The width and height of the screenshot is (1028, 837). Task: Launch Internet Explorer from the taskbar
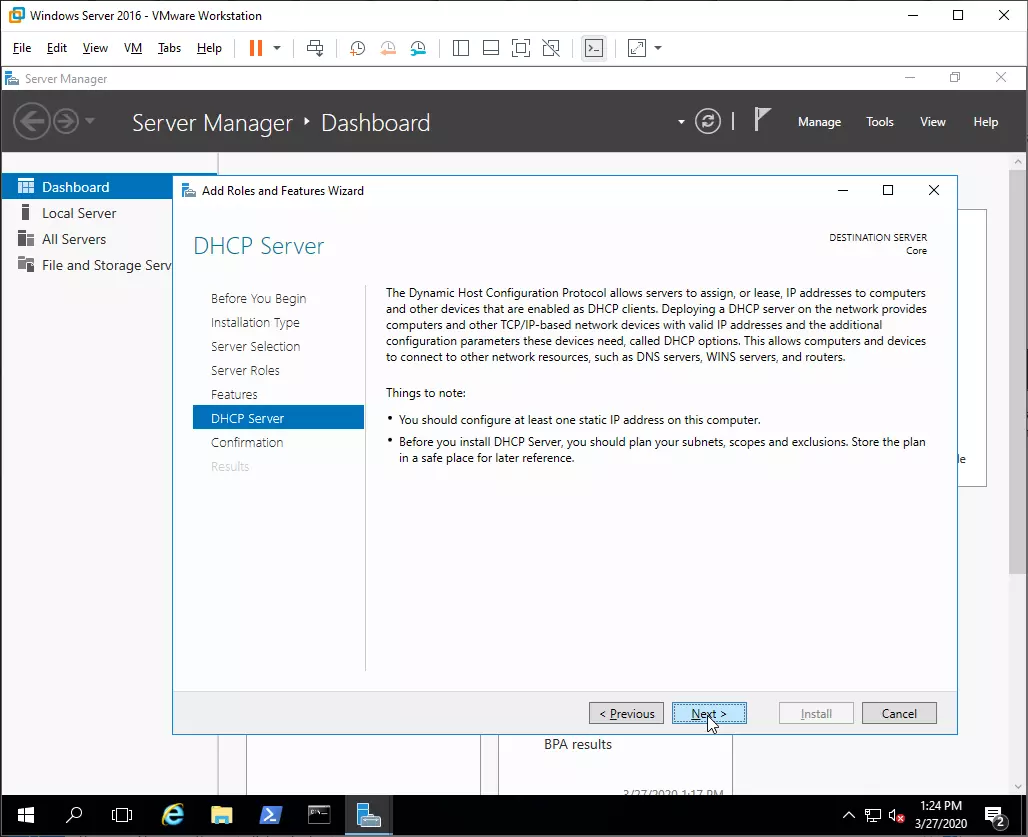click(172, 815)
